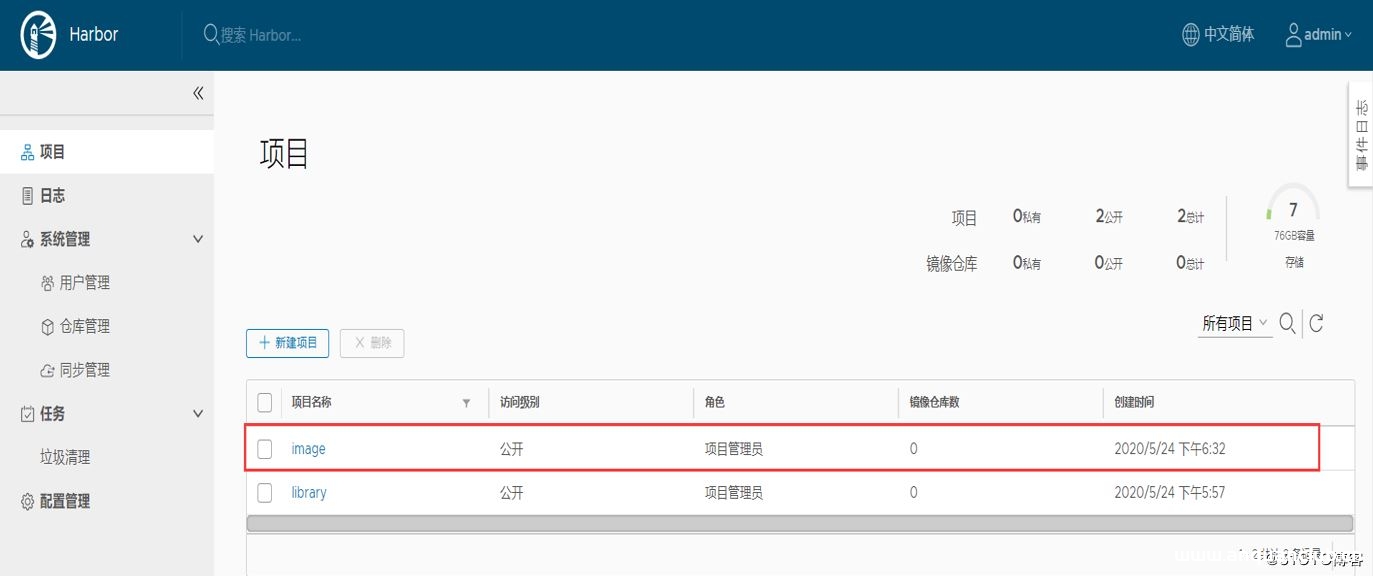Image resolution: width=1373 pixels, height=576 pixels.
Task: Check the checkbox for the image project
Action: [x=264, y=448]
